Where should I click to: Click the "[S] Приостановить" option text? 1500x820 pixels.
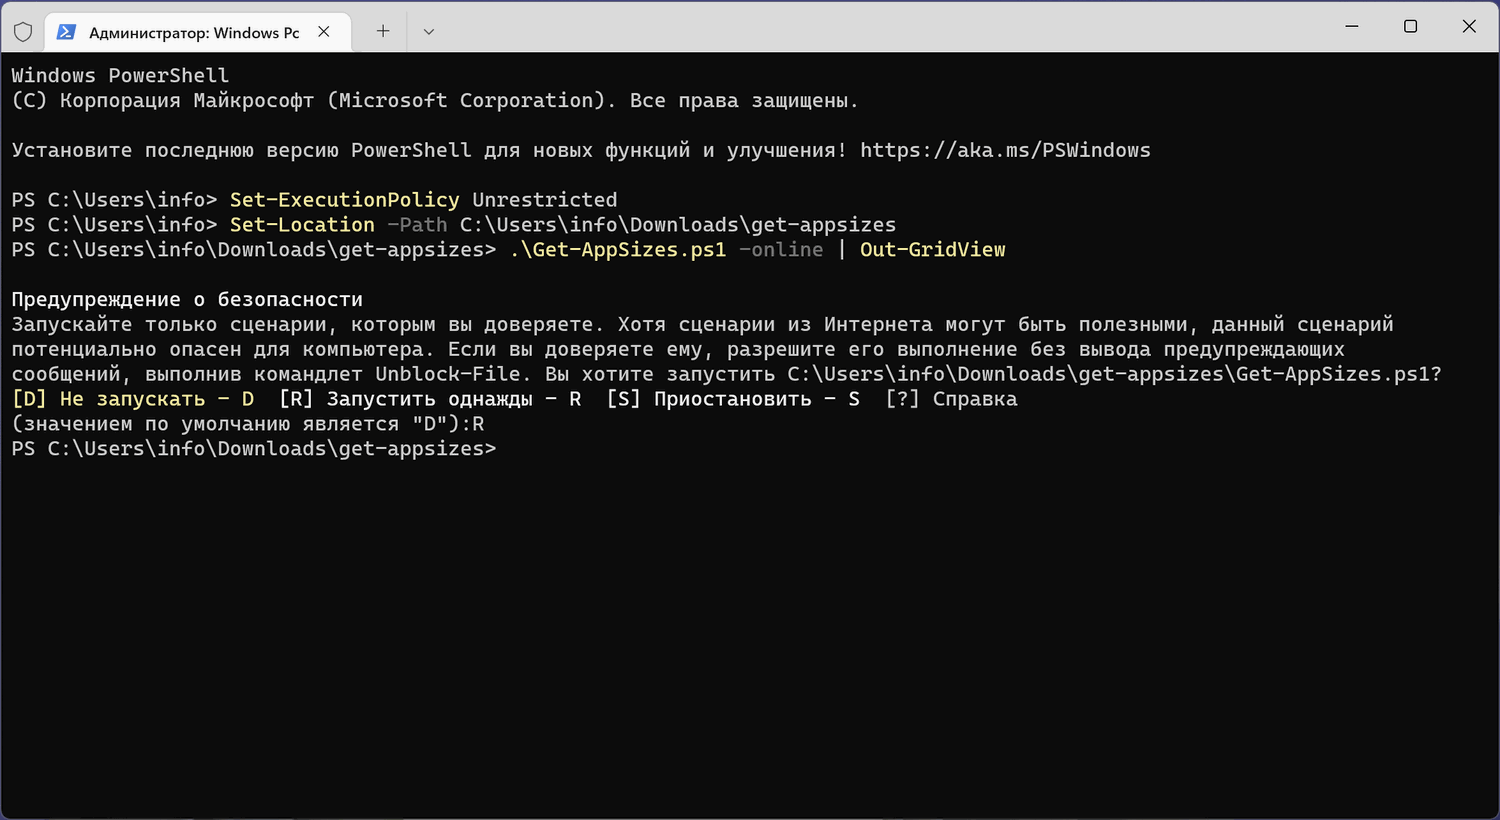click(x=709, y=399)
